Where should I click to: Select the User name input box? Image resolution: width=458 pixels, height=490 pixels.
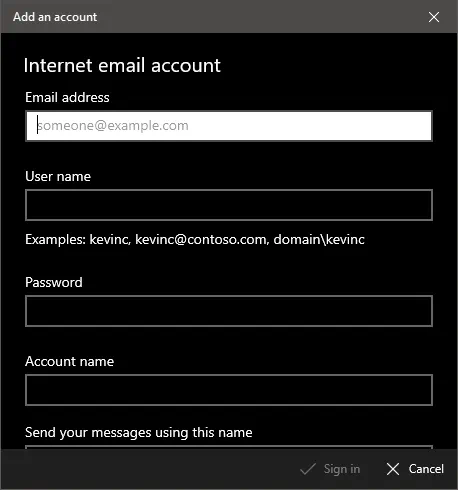[229, 205]
